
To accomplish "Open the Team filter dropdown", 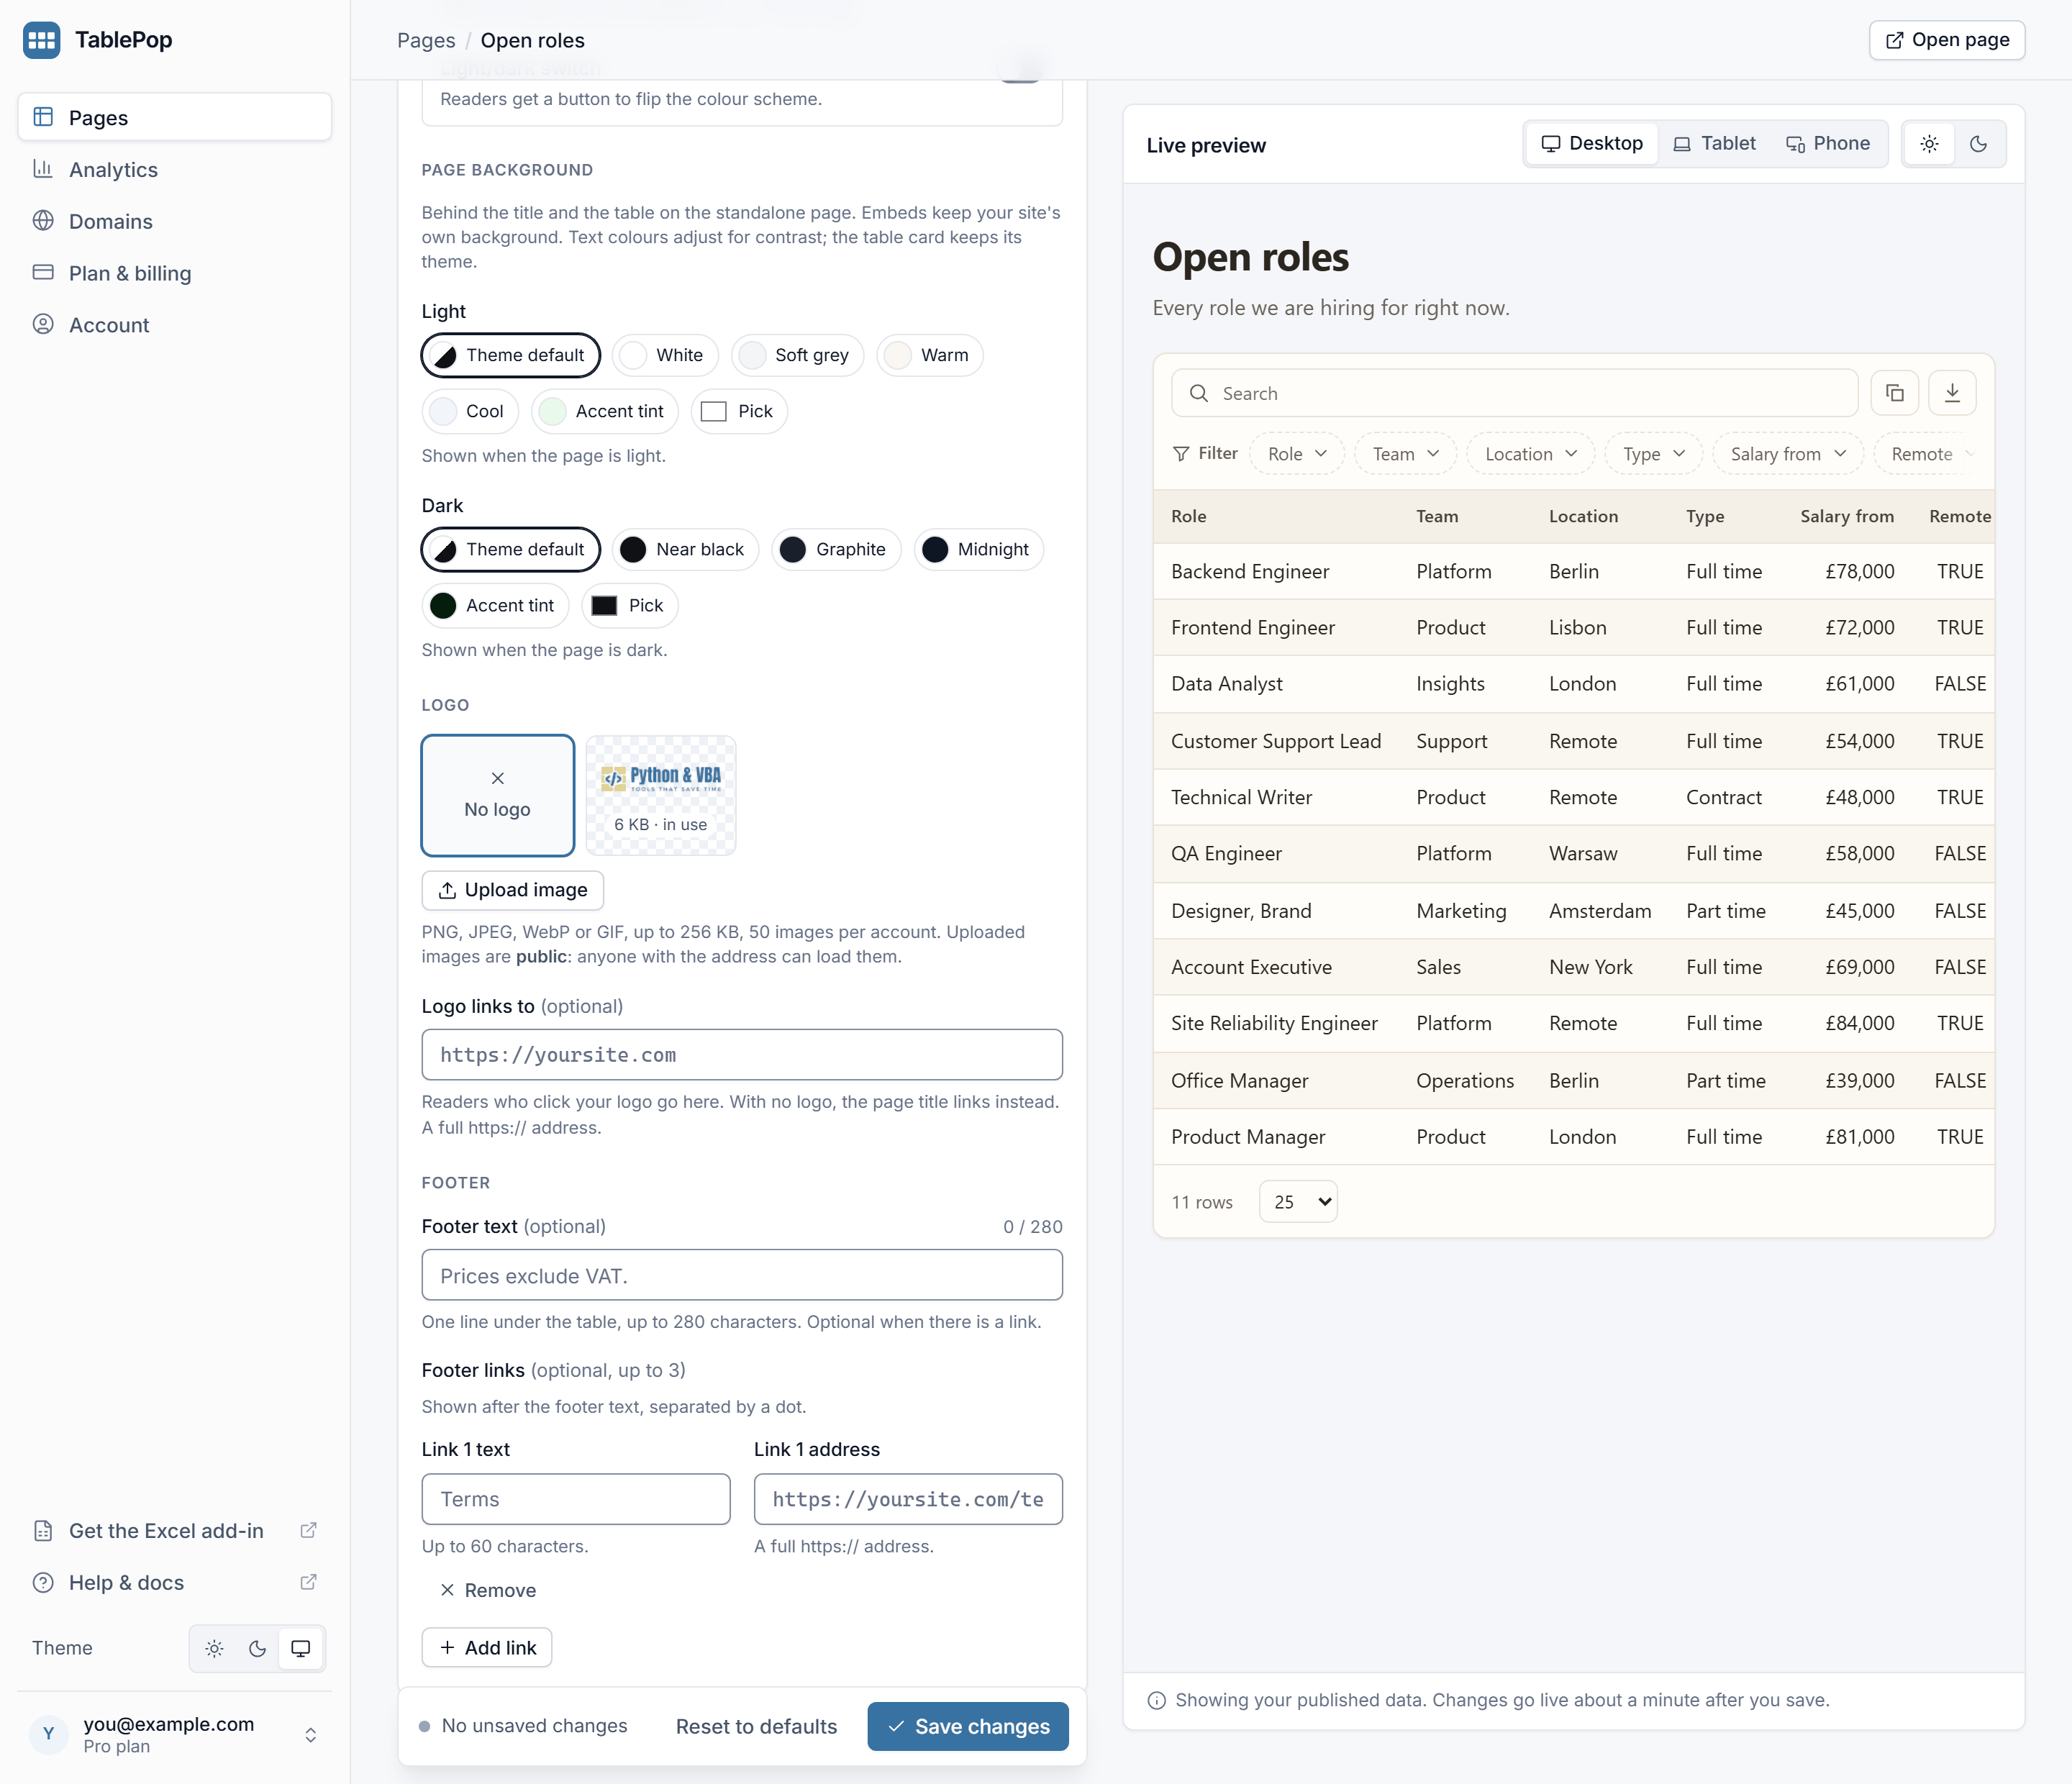I will [1405, 454].
